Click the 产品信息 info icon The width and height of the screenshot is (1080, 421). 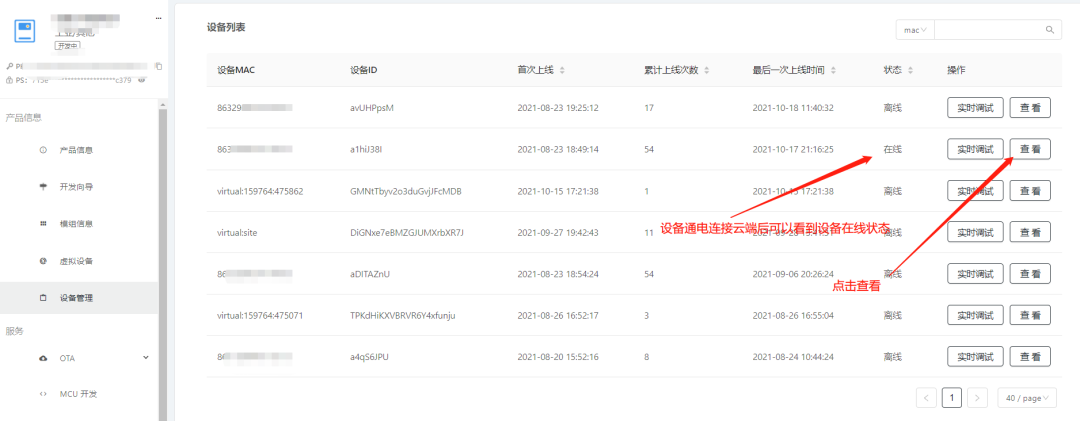(43, 150)
